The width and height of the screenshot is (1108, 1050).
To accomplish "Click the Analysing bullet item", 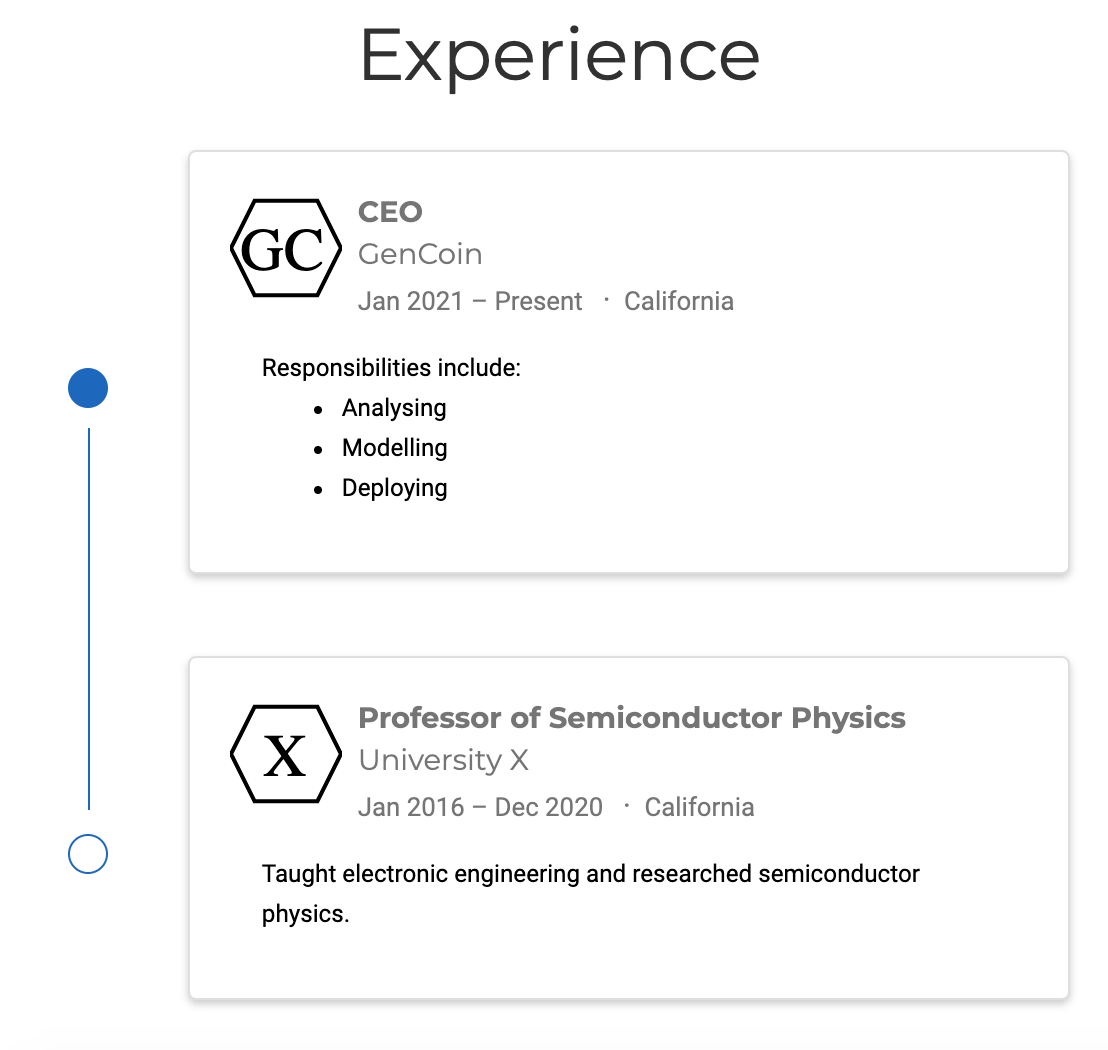I will pos(394,408).
